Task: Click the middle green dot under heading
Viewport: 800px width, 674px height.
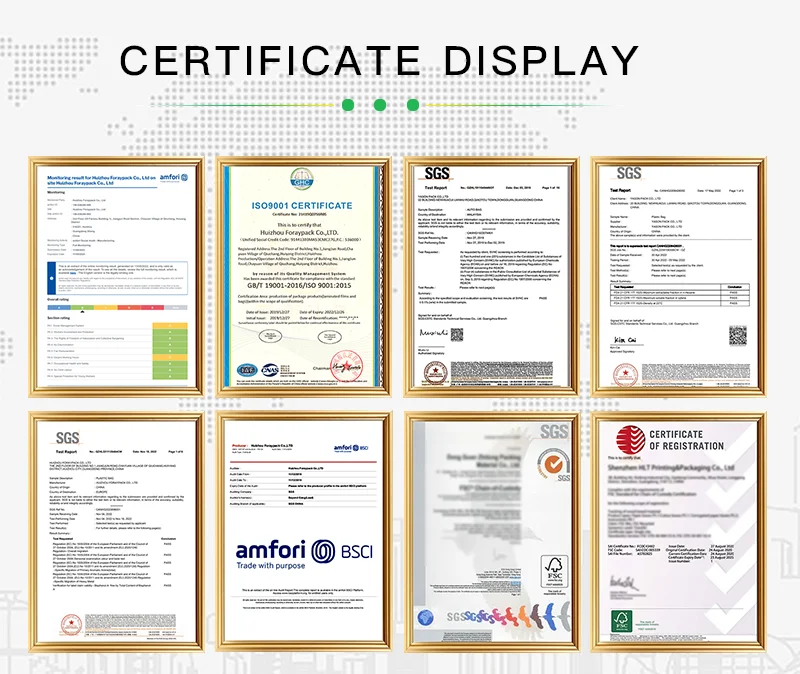Action: tap(380, 105)
